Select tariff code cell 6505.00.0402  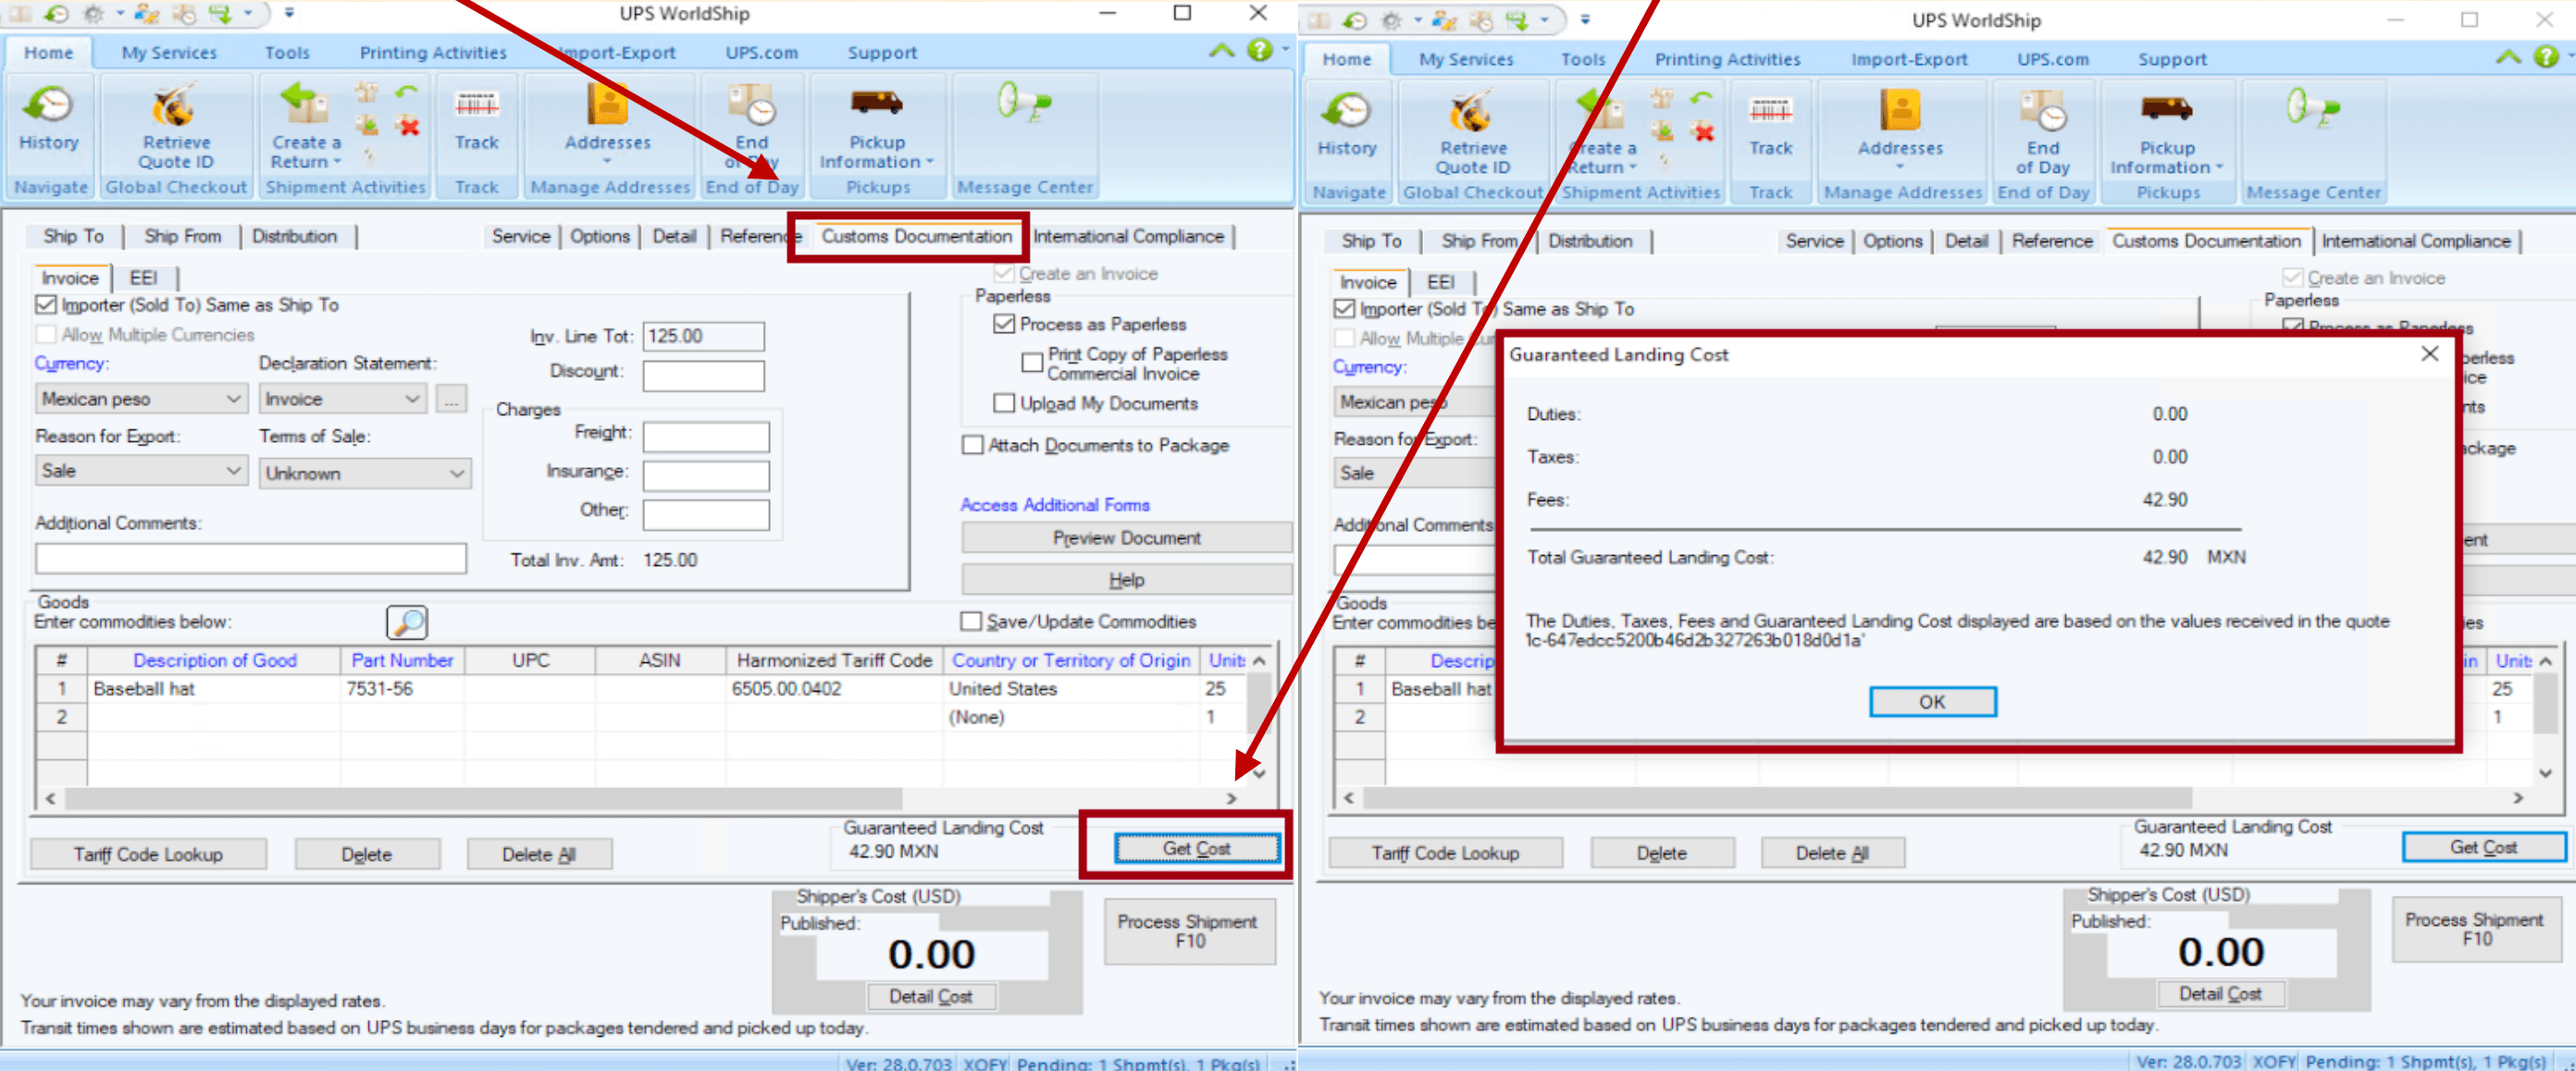834,689
